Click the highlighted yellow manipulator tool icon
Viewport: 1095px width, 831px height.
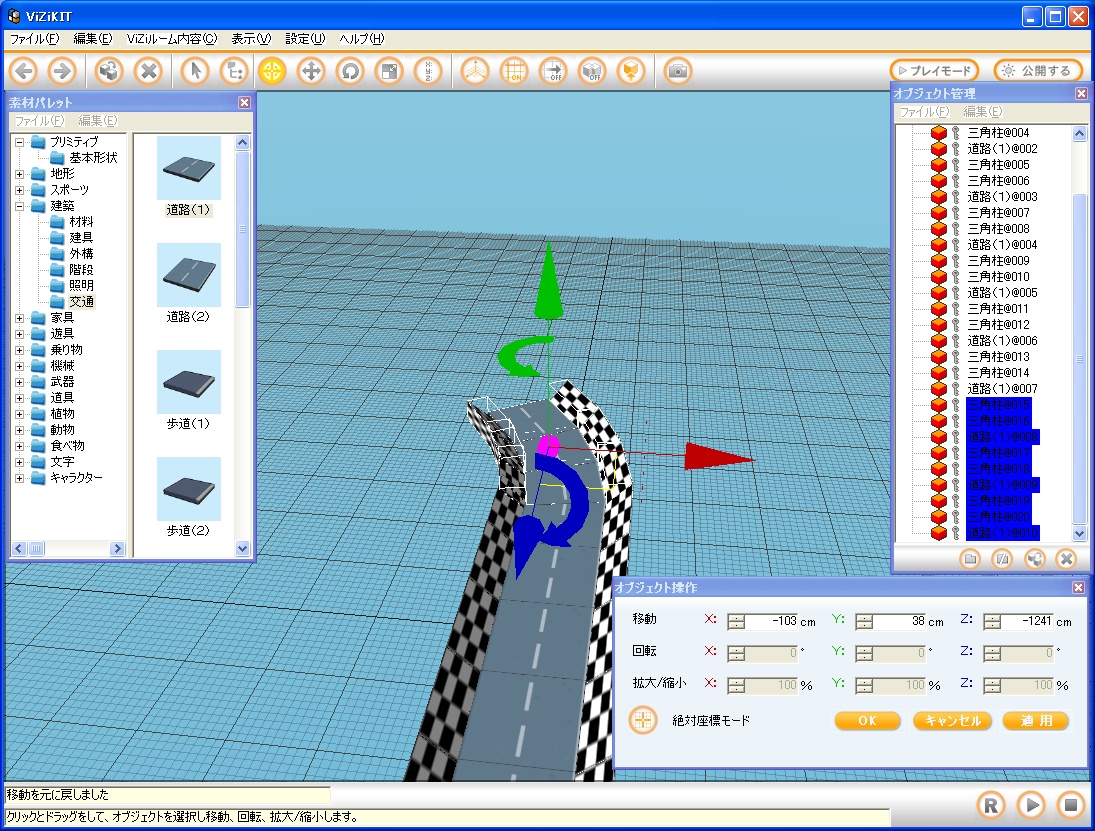(x=272, y=71)
